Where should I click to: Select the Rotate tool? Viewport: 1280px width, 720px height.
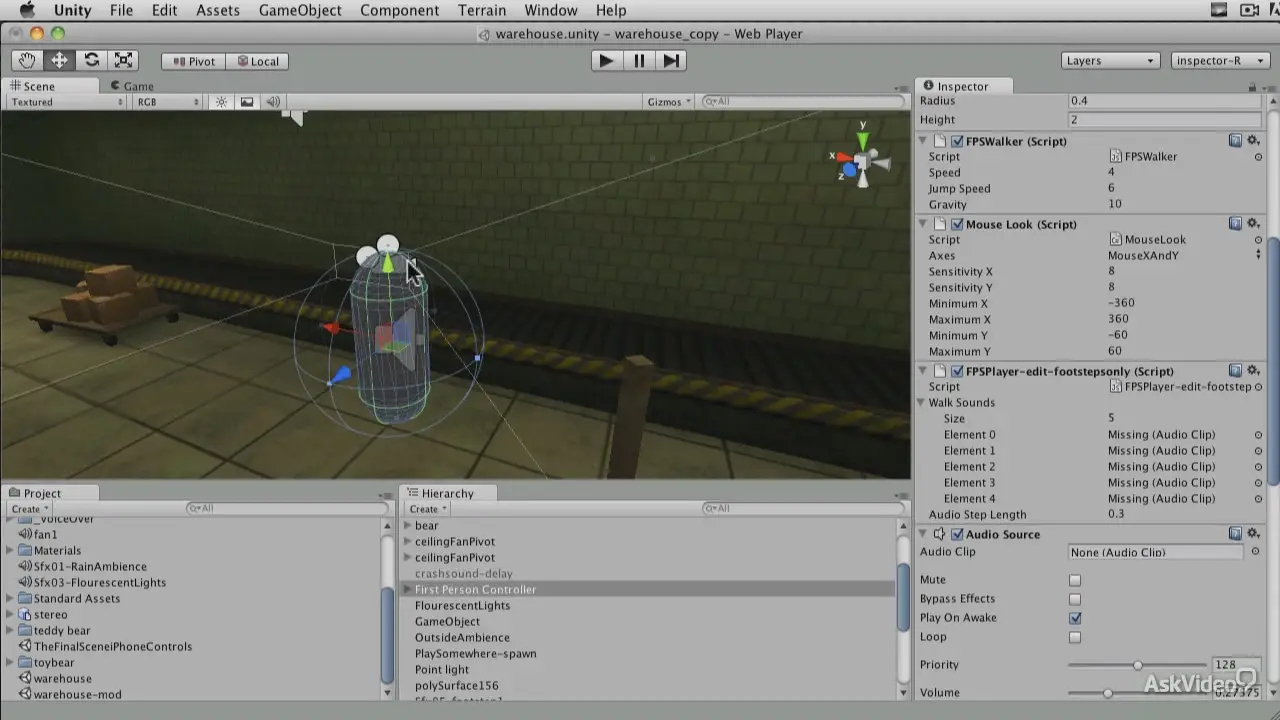tap(91, 61)
